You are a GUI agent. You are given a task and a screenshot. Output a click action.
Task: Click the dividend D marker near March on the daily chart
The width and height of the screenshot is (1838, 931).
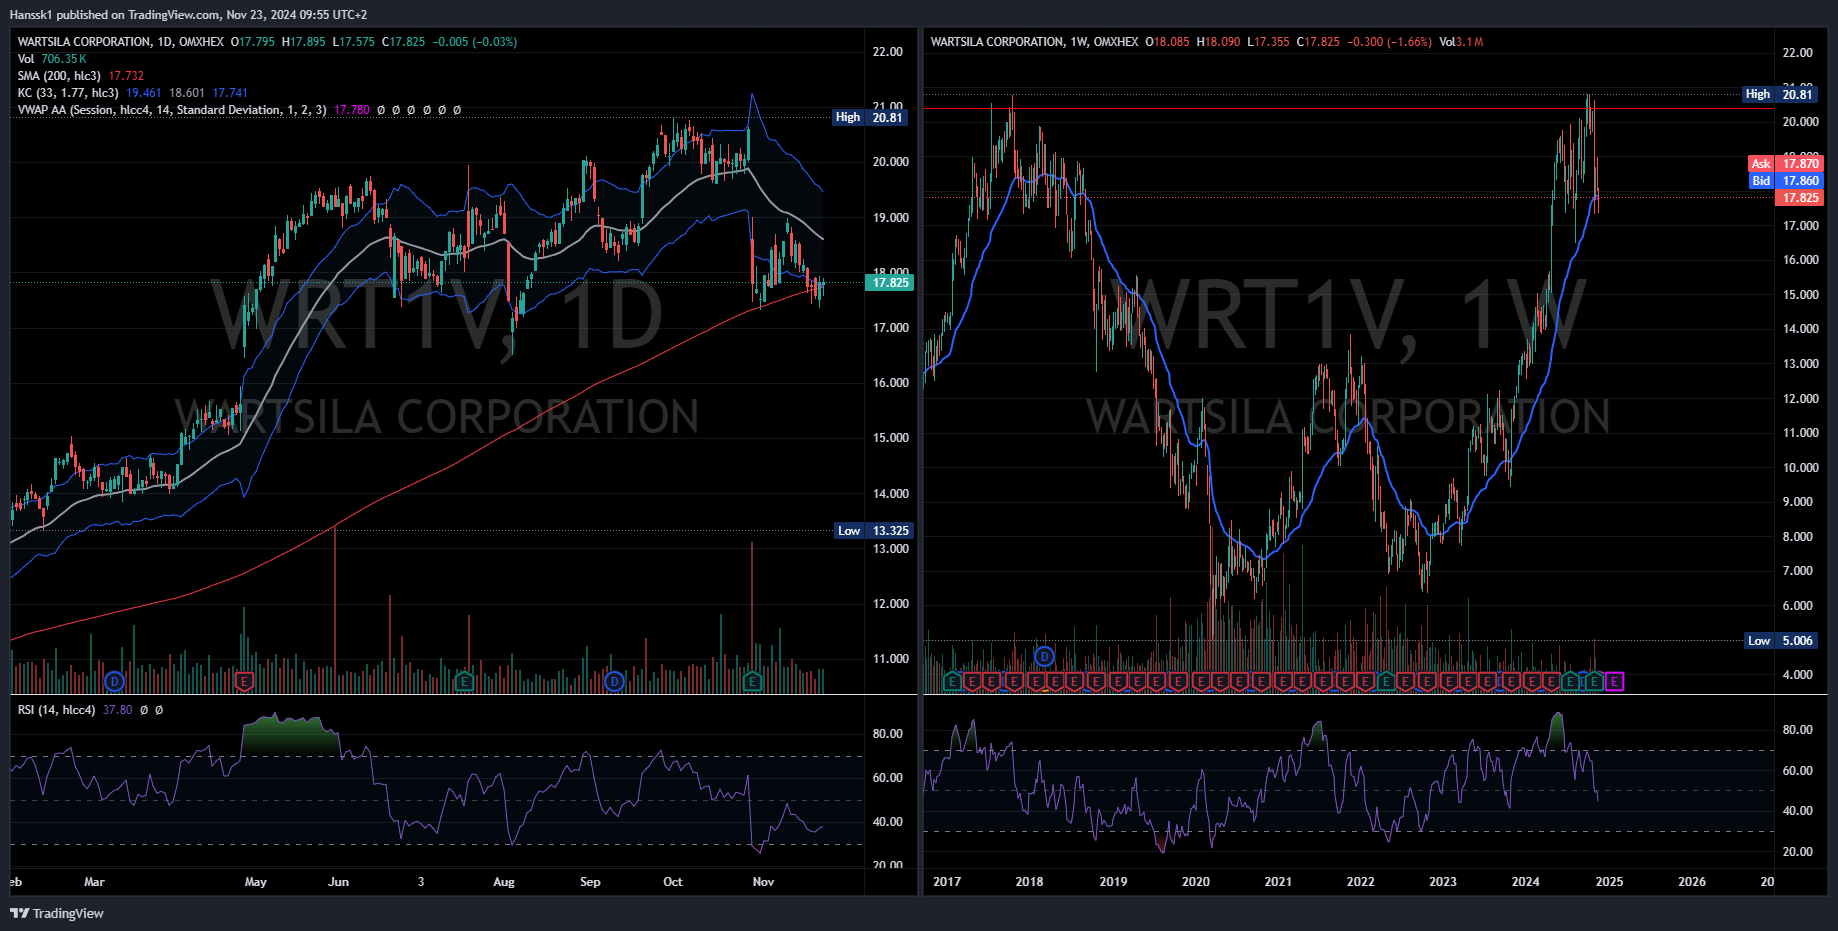pos(115,682)
